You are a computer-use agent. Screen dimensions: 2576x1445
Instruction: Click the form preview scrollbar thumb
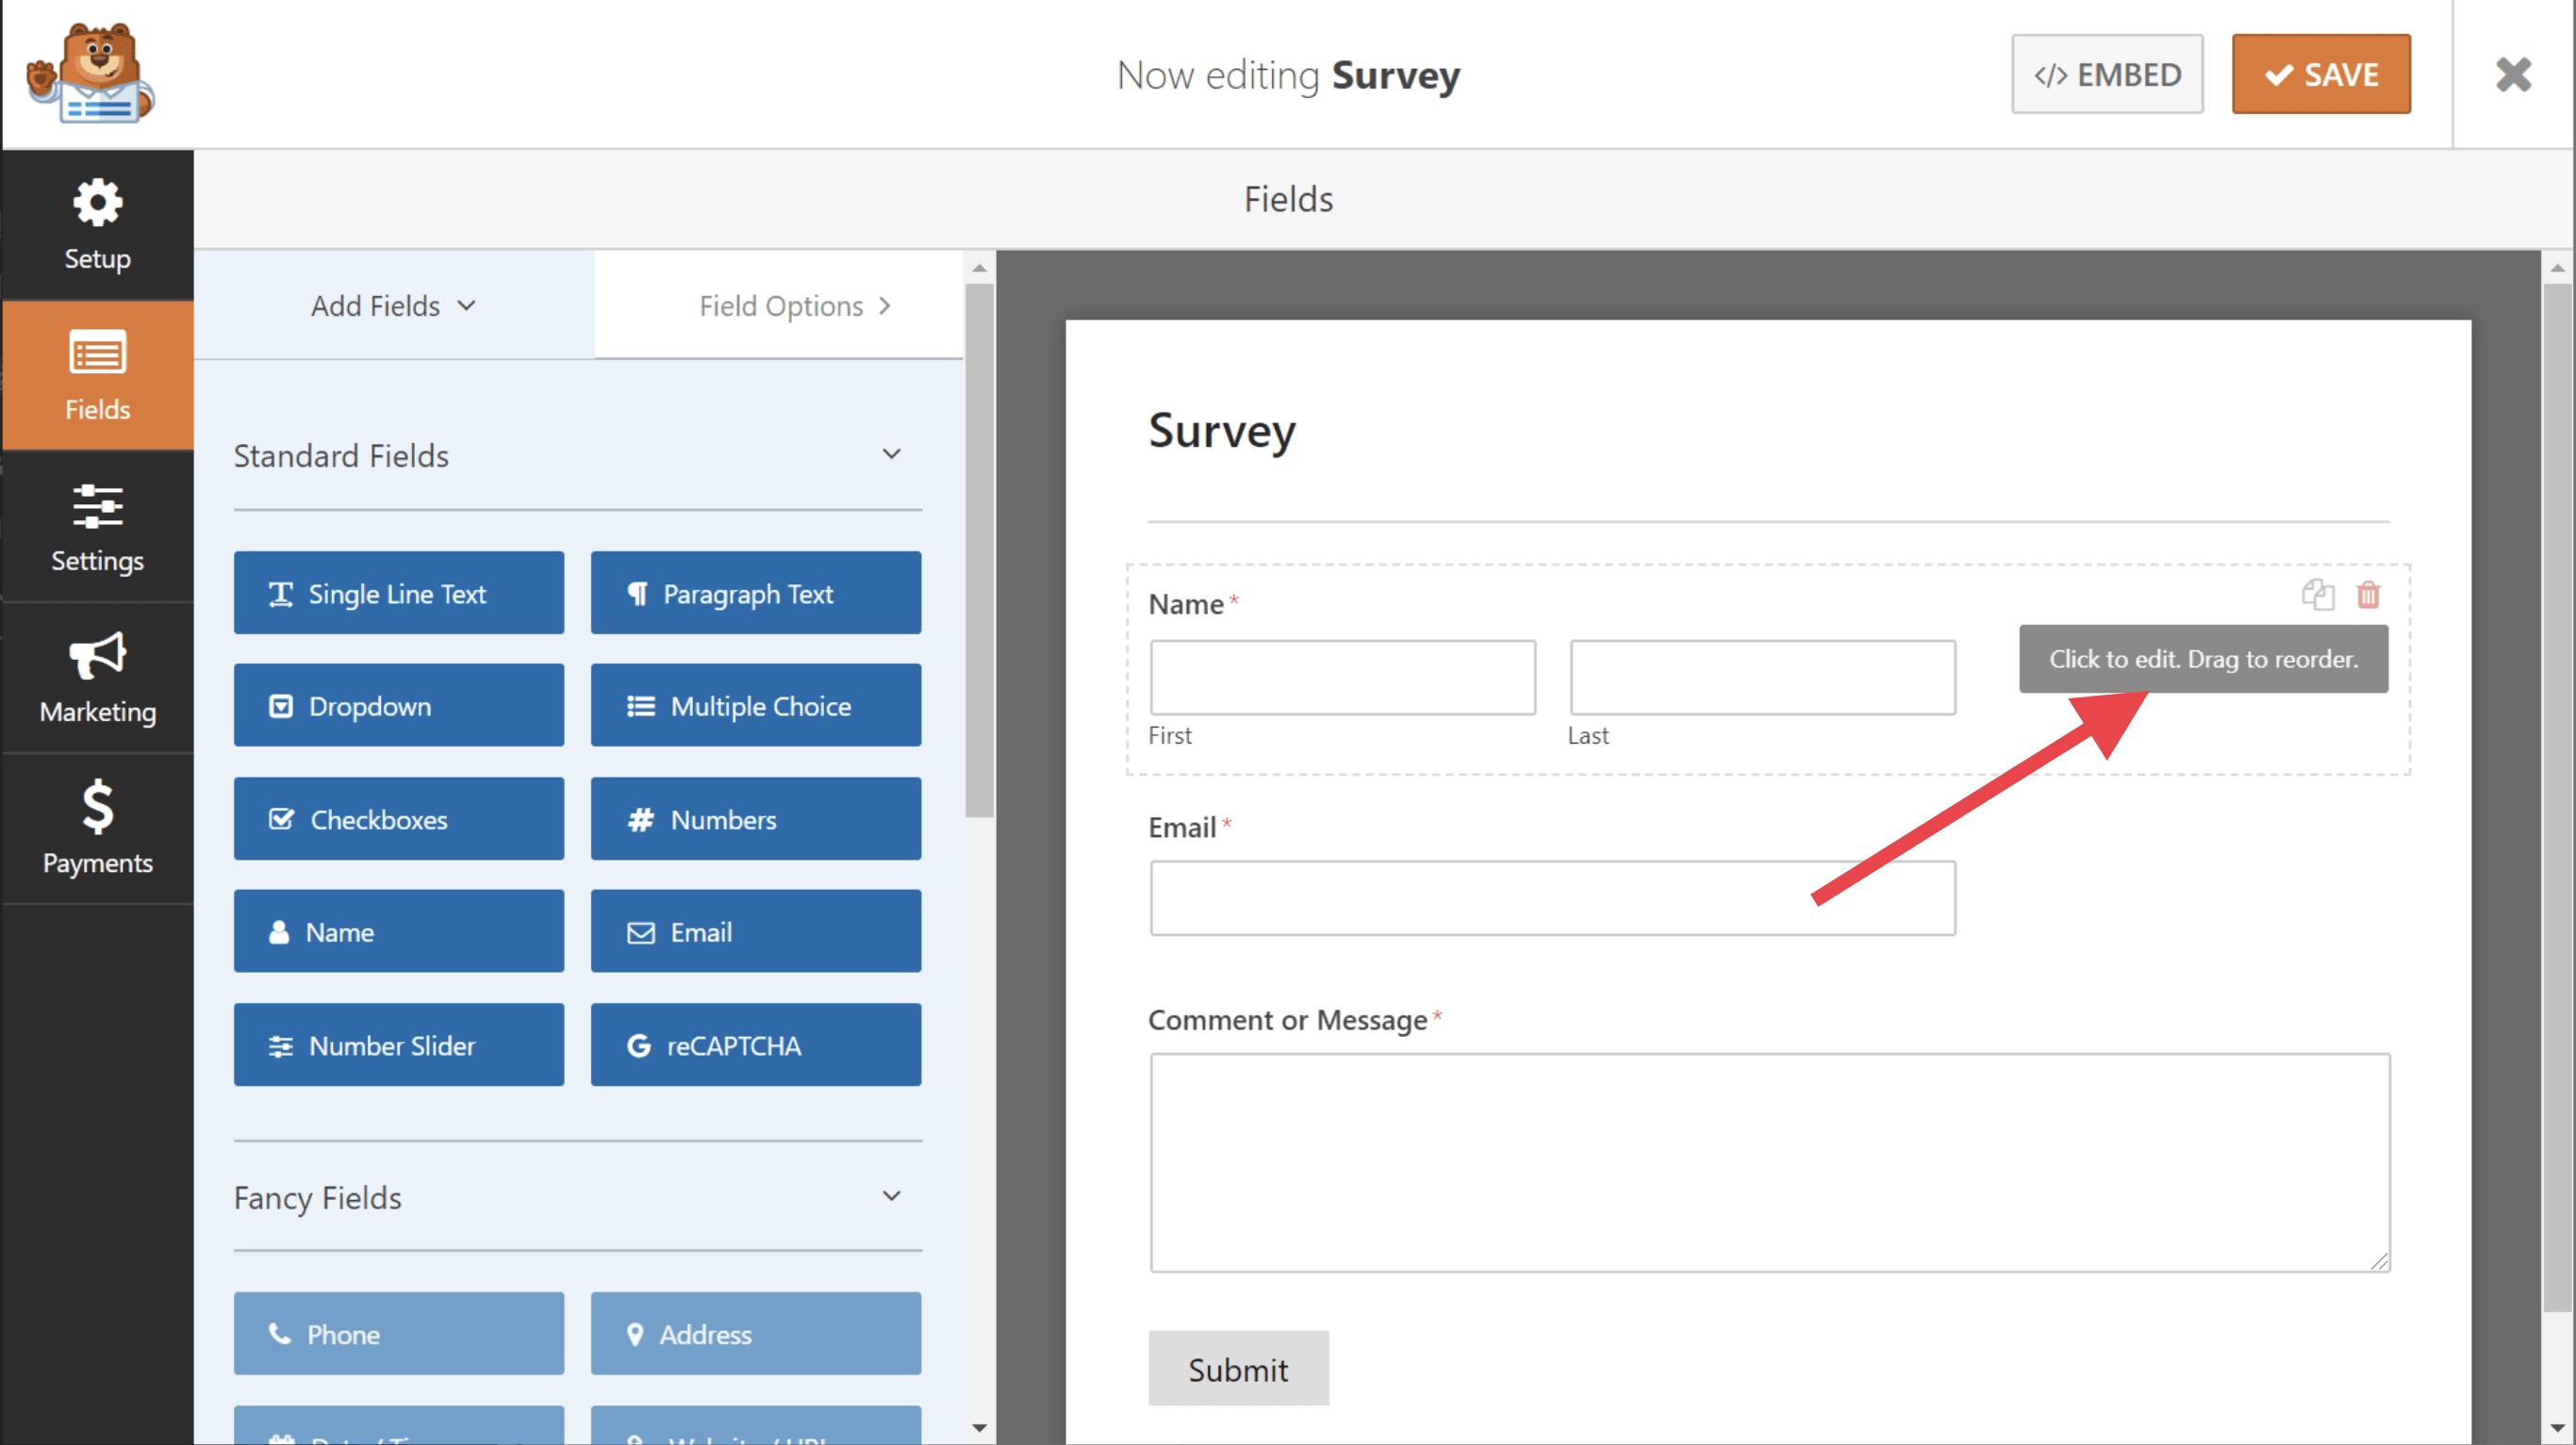pos(2557,797)
